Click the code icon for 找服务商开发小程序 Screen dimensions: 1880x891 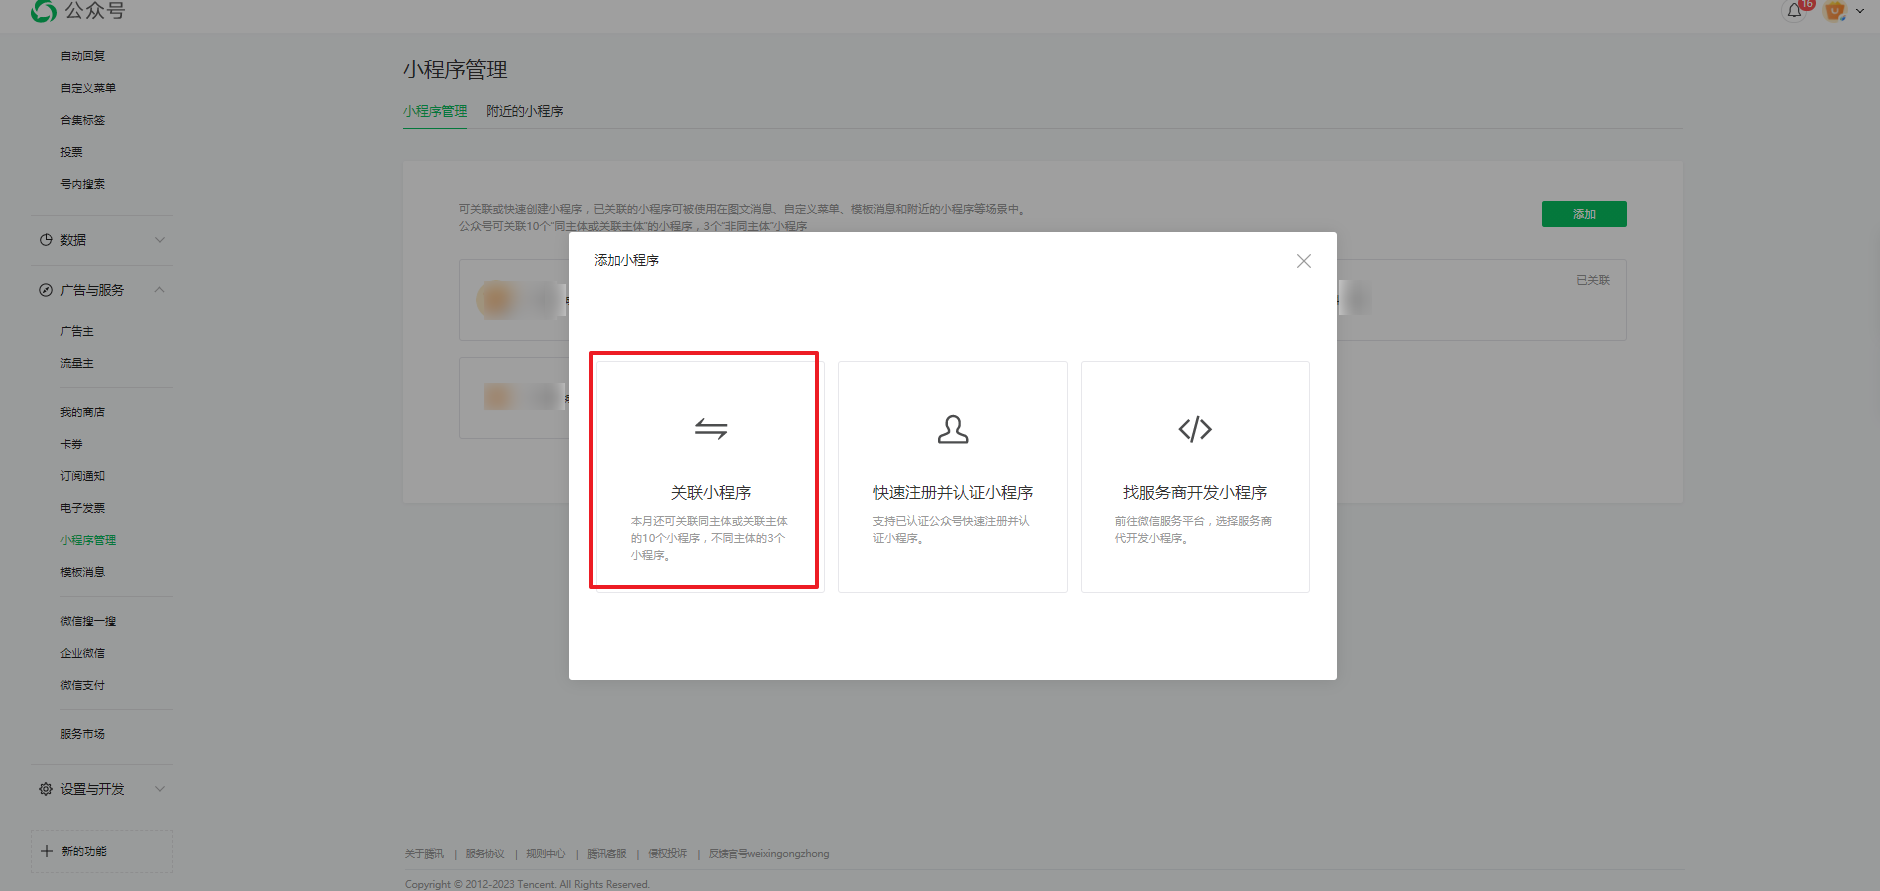(1195, 429)
